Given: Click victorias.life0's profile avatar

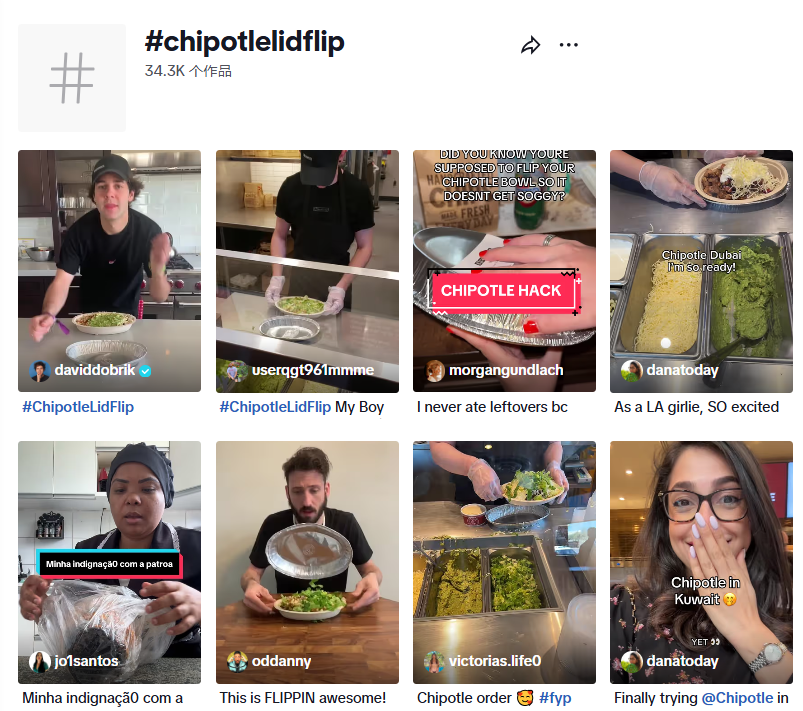Looking at the screenshot, I should pyautogui.click(x=434, y=661).
